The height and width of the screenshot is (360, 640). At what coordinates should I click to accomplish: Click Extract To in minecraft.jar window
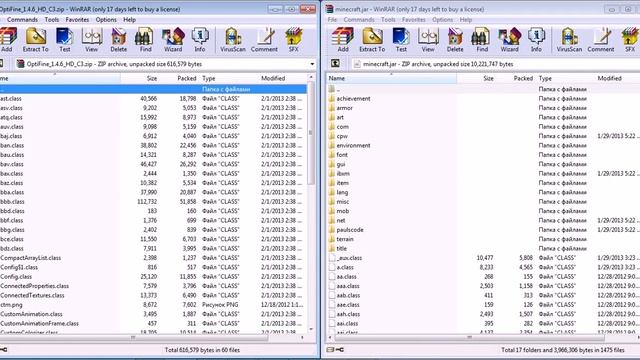tap(372, 40)
